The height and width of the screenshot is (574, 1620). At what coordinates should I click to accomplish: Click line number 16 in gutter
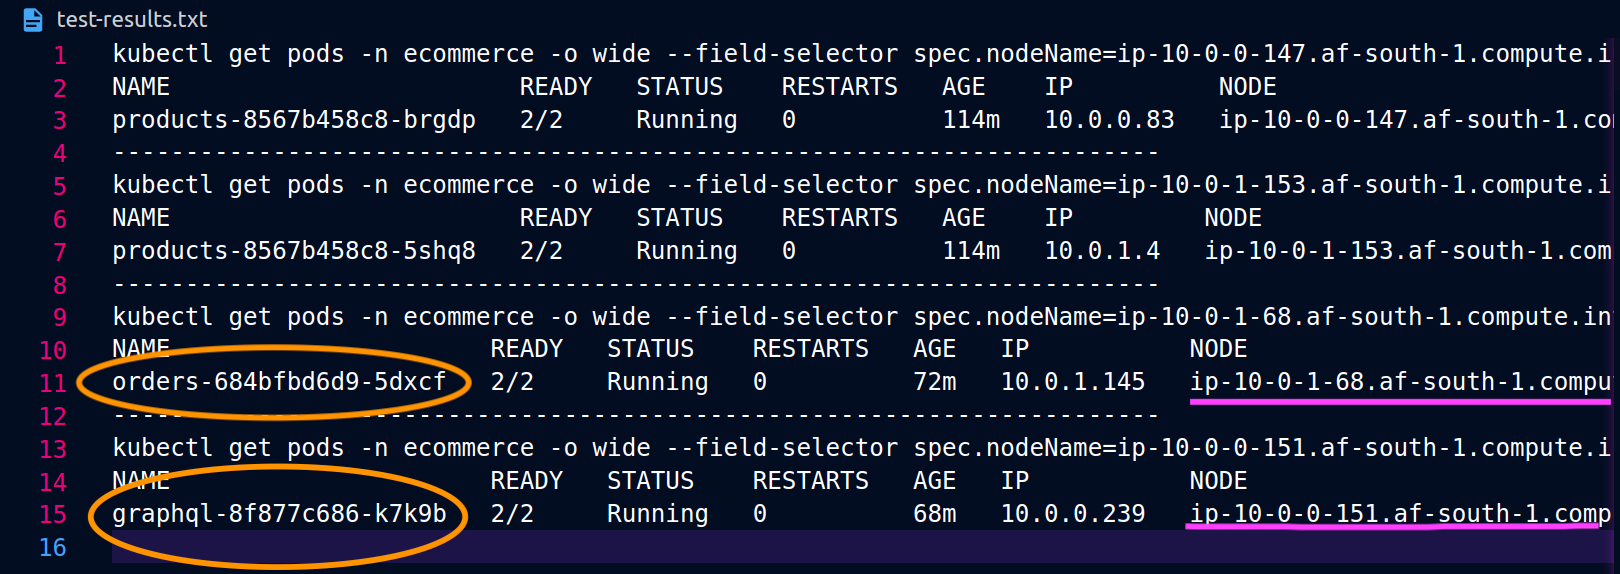pyautogui.click(x=53, y=548)
